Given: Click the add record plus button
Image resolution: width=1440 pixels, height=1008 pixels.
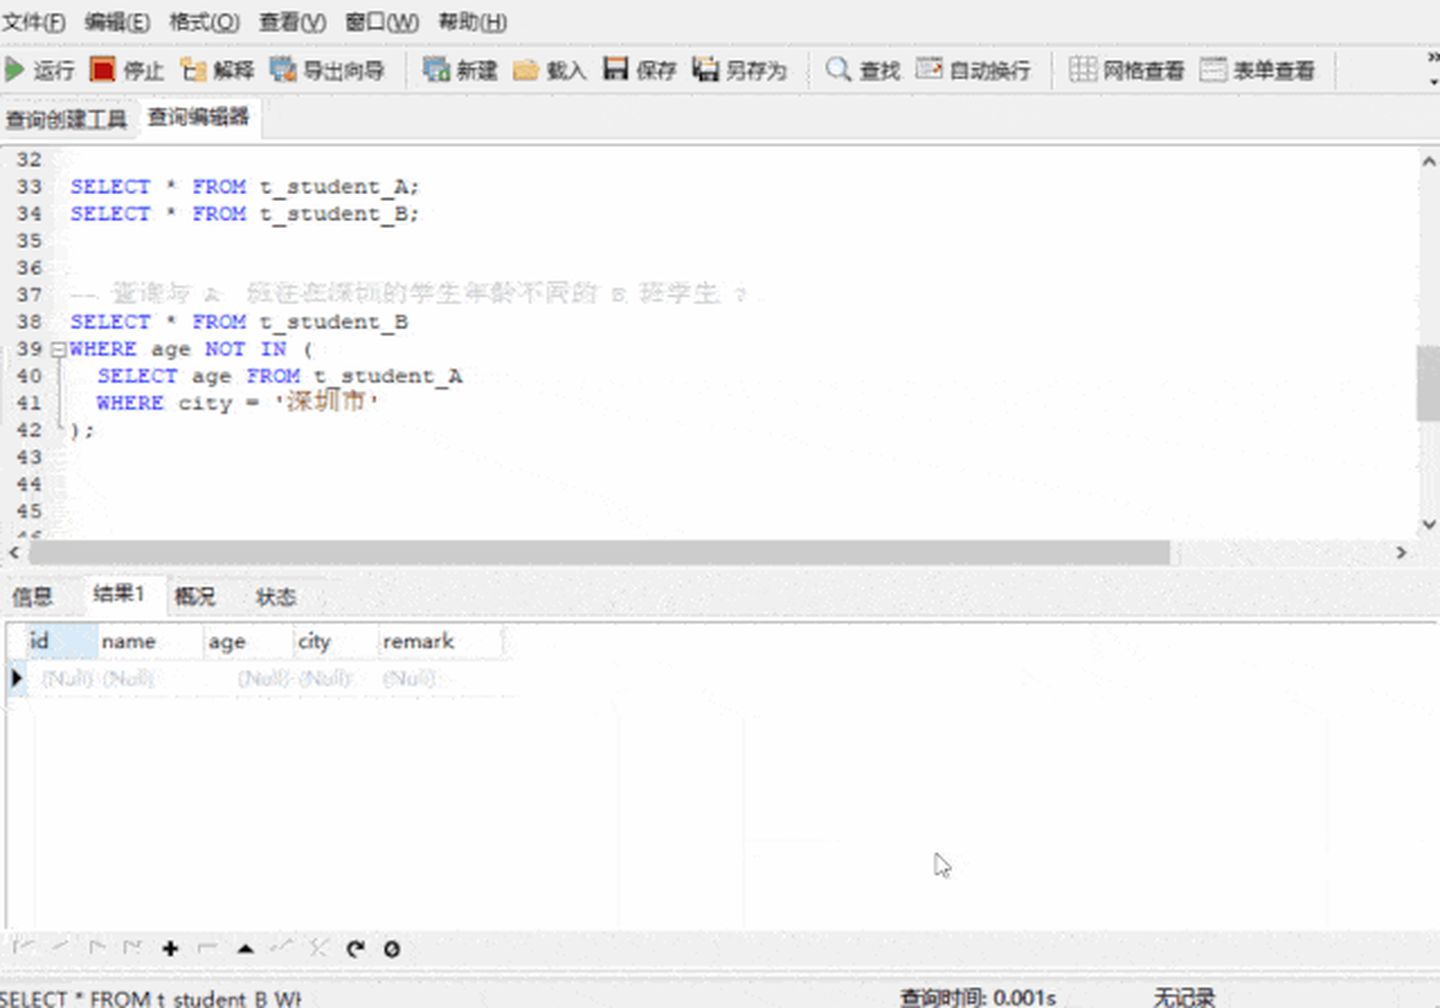Looking at the screenshot, I should click(x=170, y=948).
